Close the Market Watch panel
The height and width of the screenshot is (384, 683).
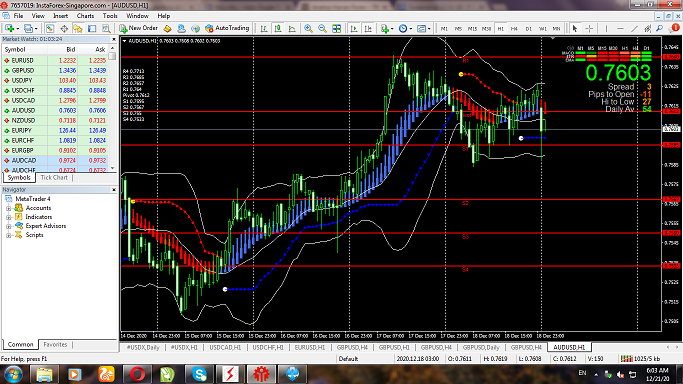pyautogui.click(x=114, y=39)
